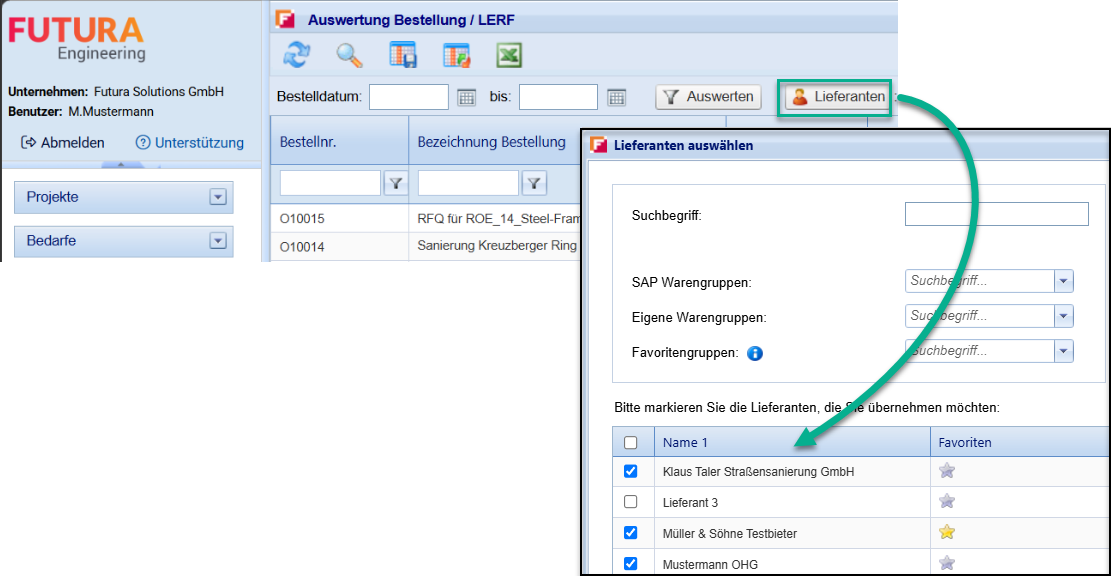Image resolution: width=1111 pixels, height=576 pixels.
Task: Remove favorite star from Müller & Söhne Testbieter
Action: point(947,532)
